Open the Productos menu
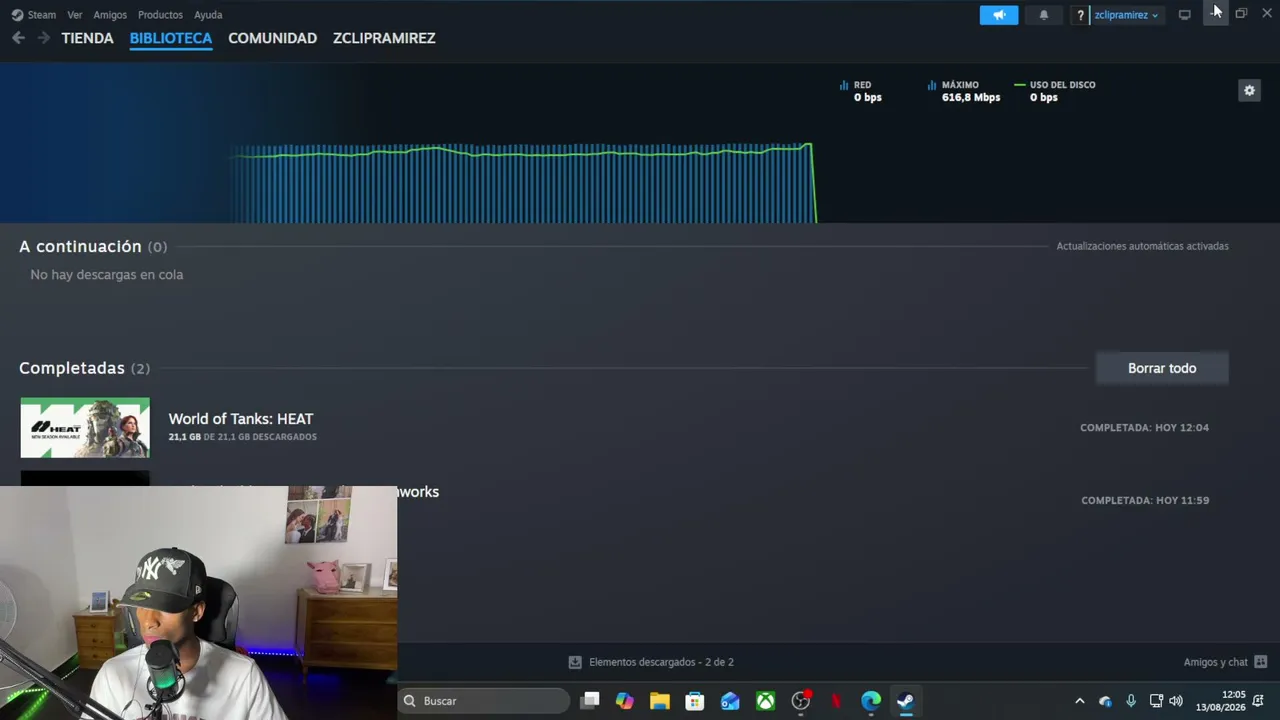 [x=160, y=15]
